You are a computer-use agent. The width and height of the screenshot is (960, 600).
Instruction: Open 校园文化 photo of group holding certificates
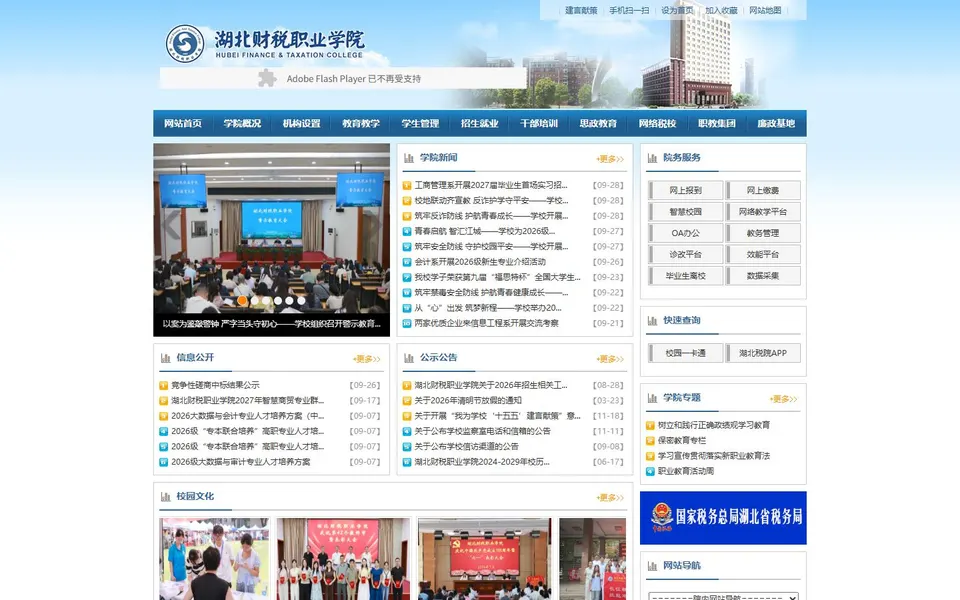343,559
